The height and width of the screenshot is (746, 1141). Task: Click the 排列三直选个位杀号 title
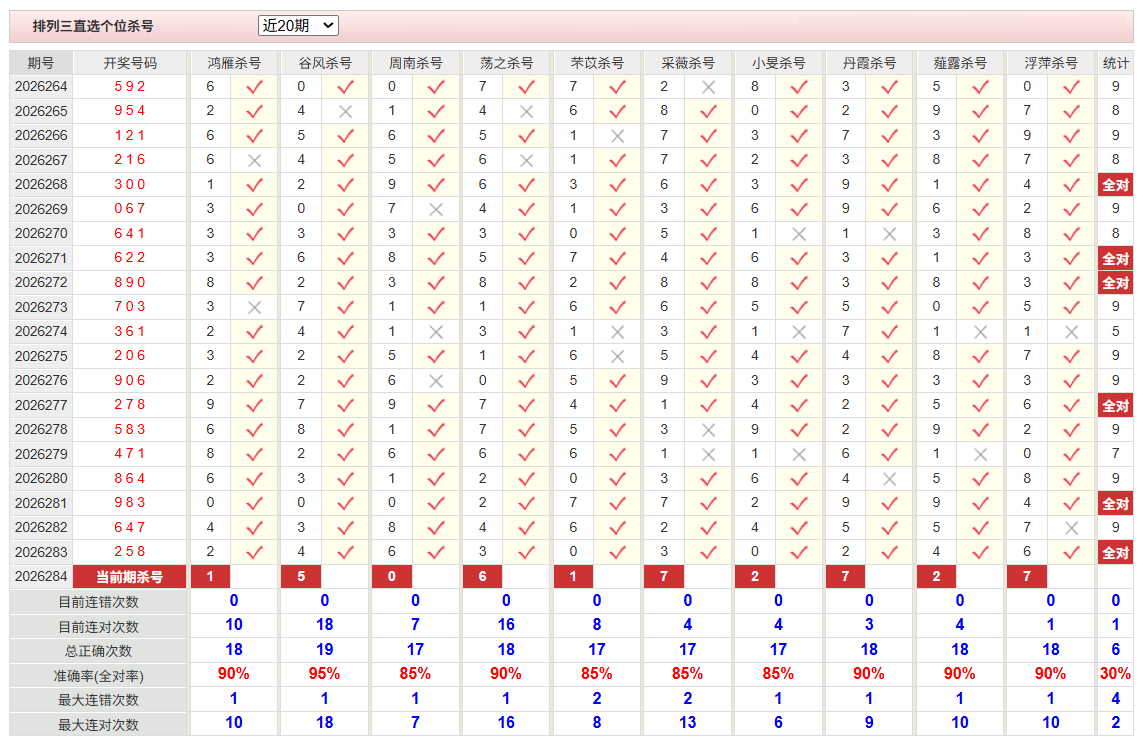coord(93,26)
